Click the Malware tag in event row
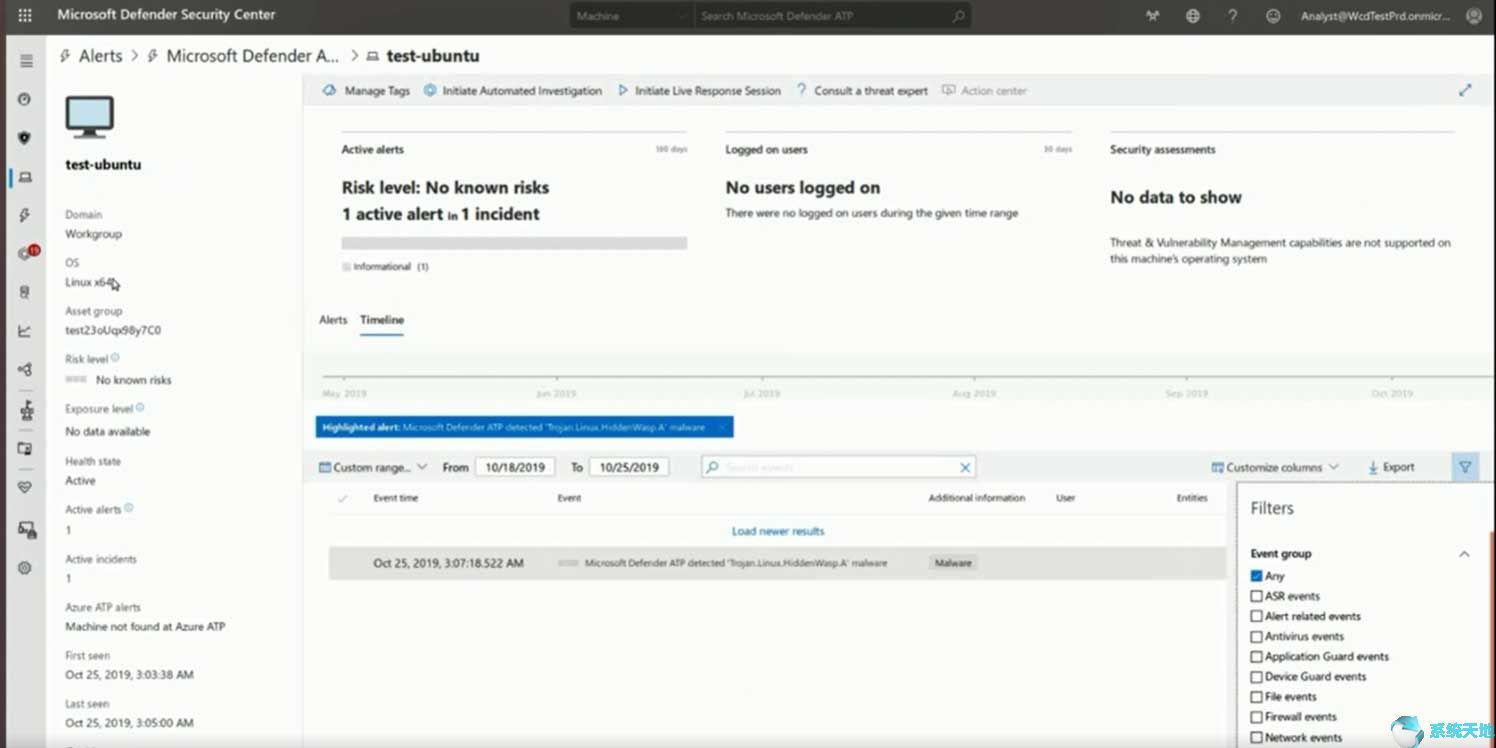This screenshot has height=748, width=1496. 953,563
